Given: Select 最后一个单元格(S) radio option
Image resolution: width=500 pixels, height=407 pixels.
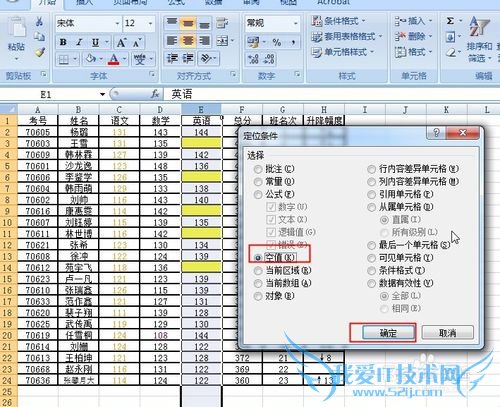Looking at the screenshot, I should click(371, 246).
